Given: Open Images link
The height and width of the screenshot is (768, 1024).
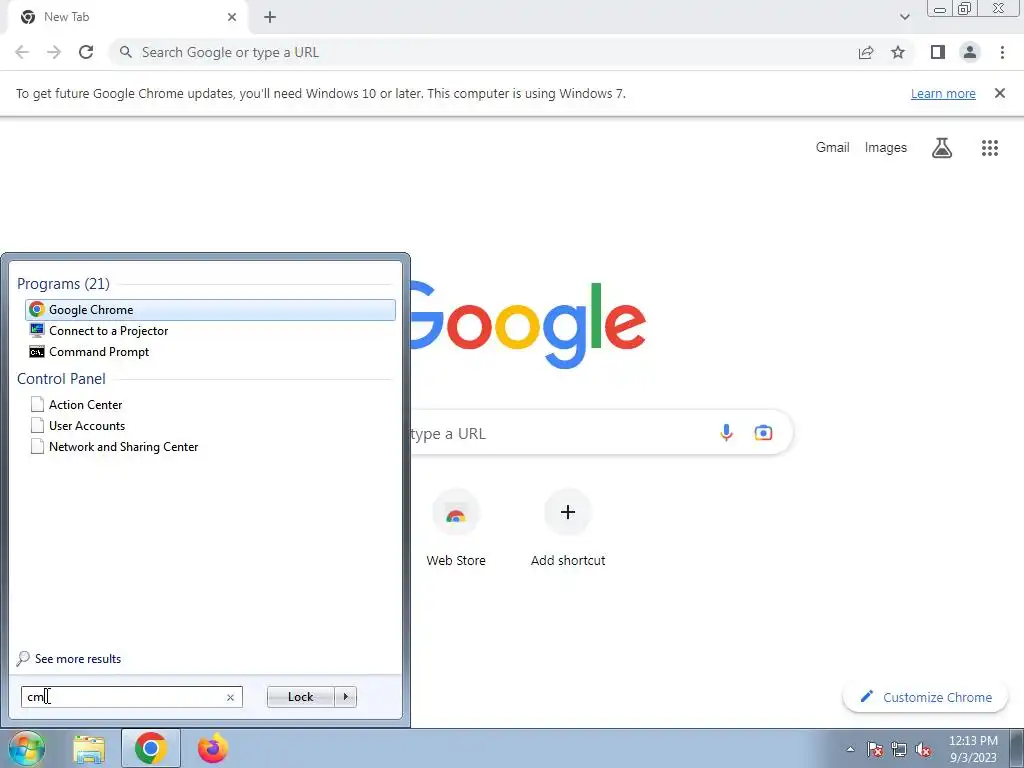Looking at the screenshot, I should 886,148.
